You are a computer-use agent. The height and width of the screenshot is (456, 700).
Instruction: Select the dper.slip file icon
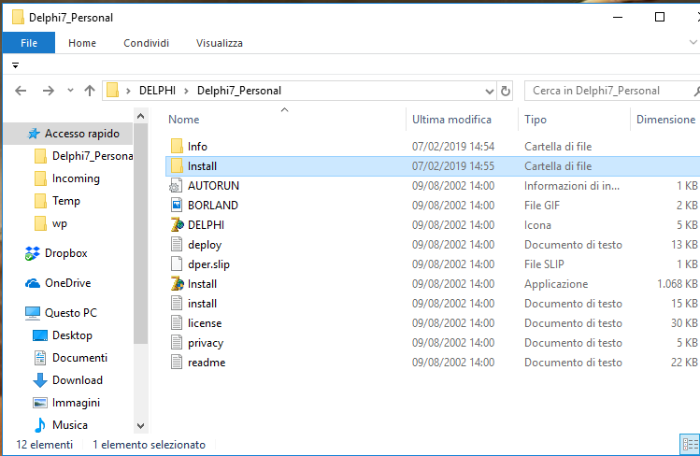coord(177,264)
